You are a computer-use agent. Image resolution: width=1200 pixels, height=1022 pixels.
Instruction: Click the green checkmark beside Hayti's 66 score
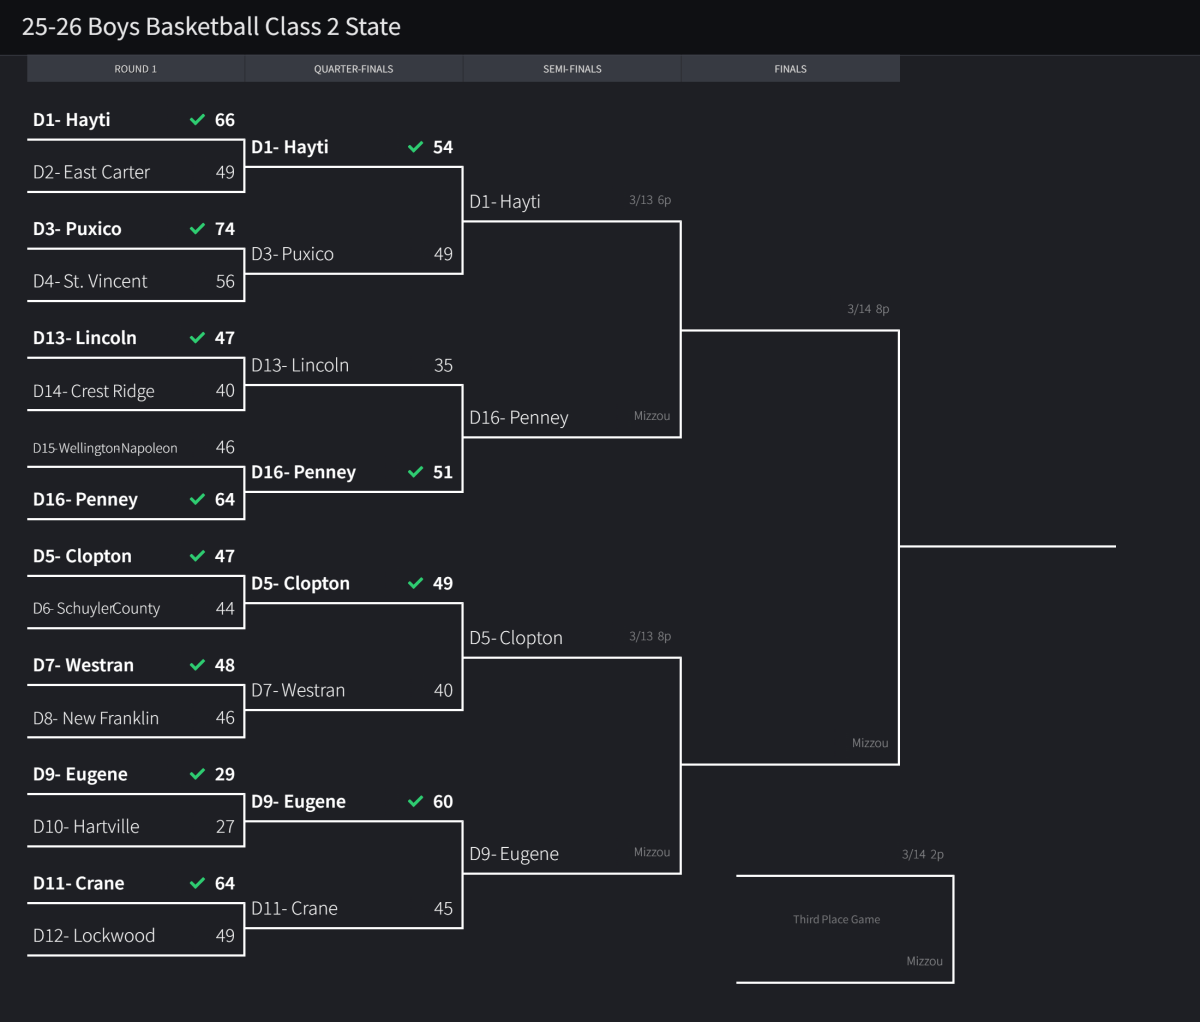[197, 120]
